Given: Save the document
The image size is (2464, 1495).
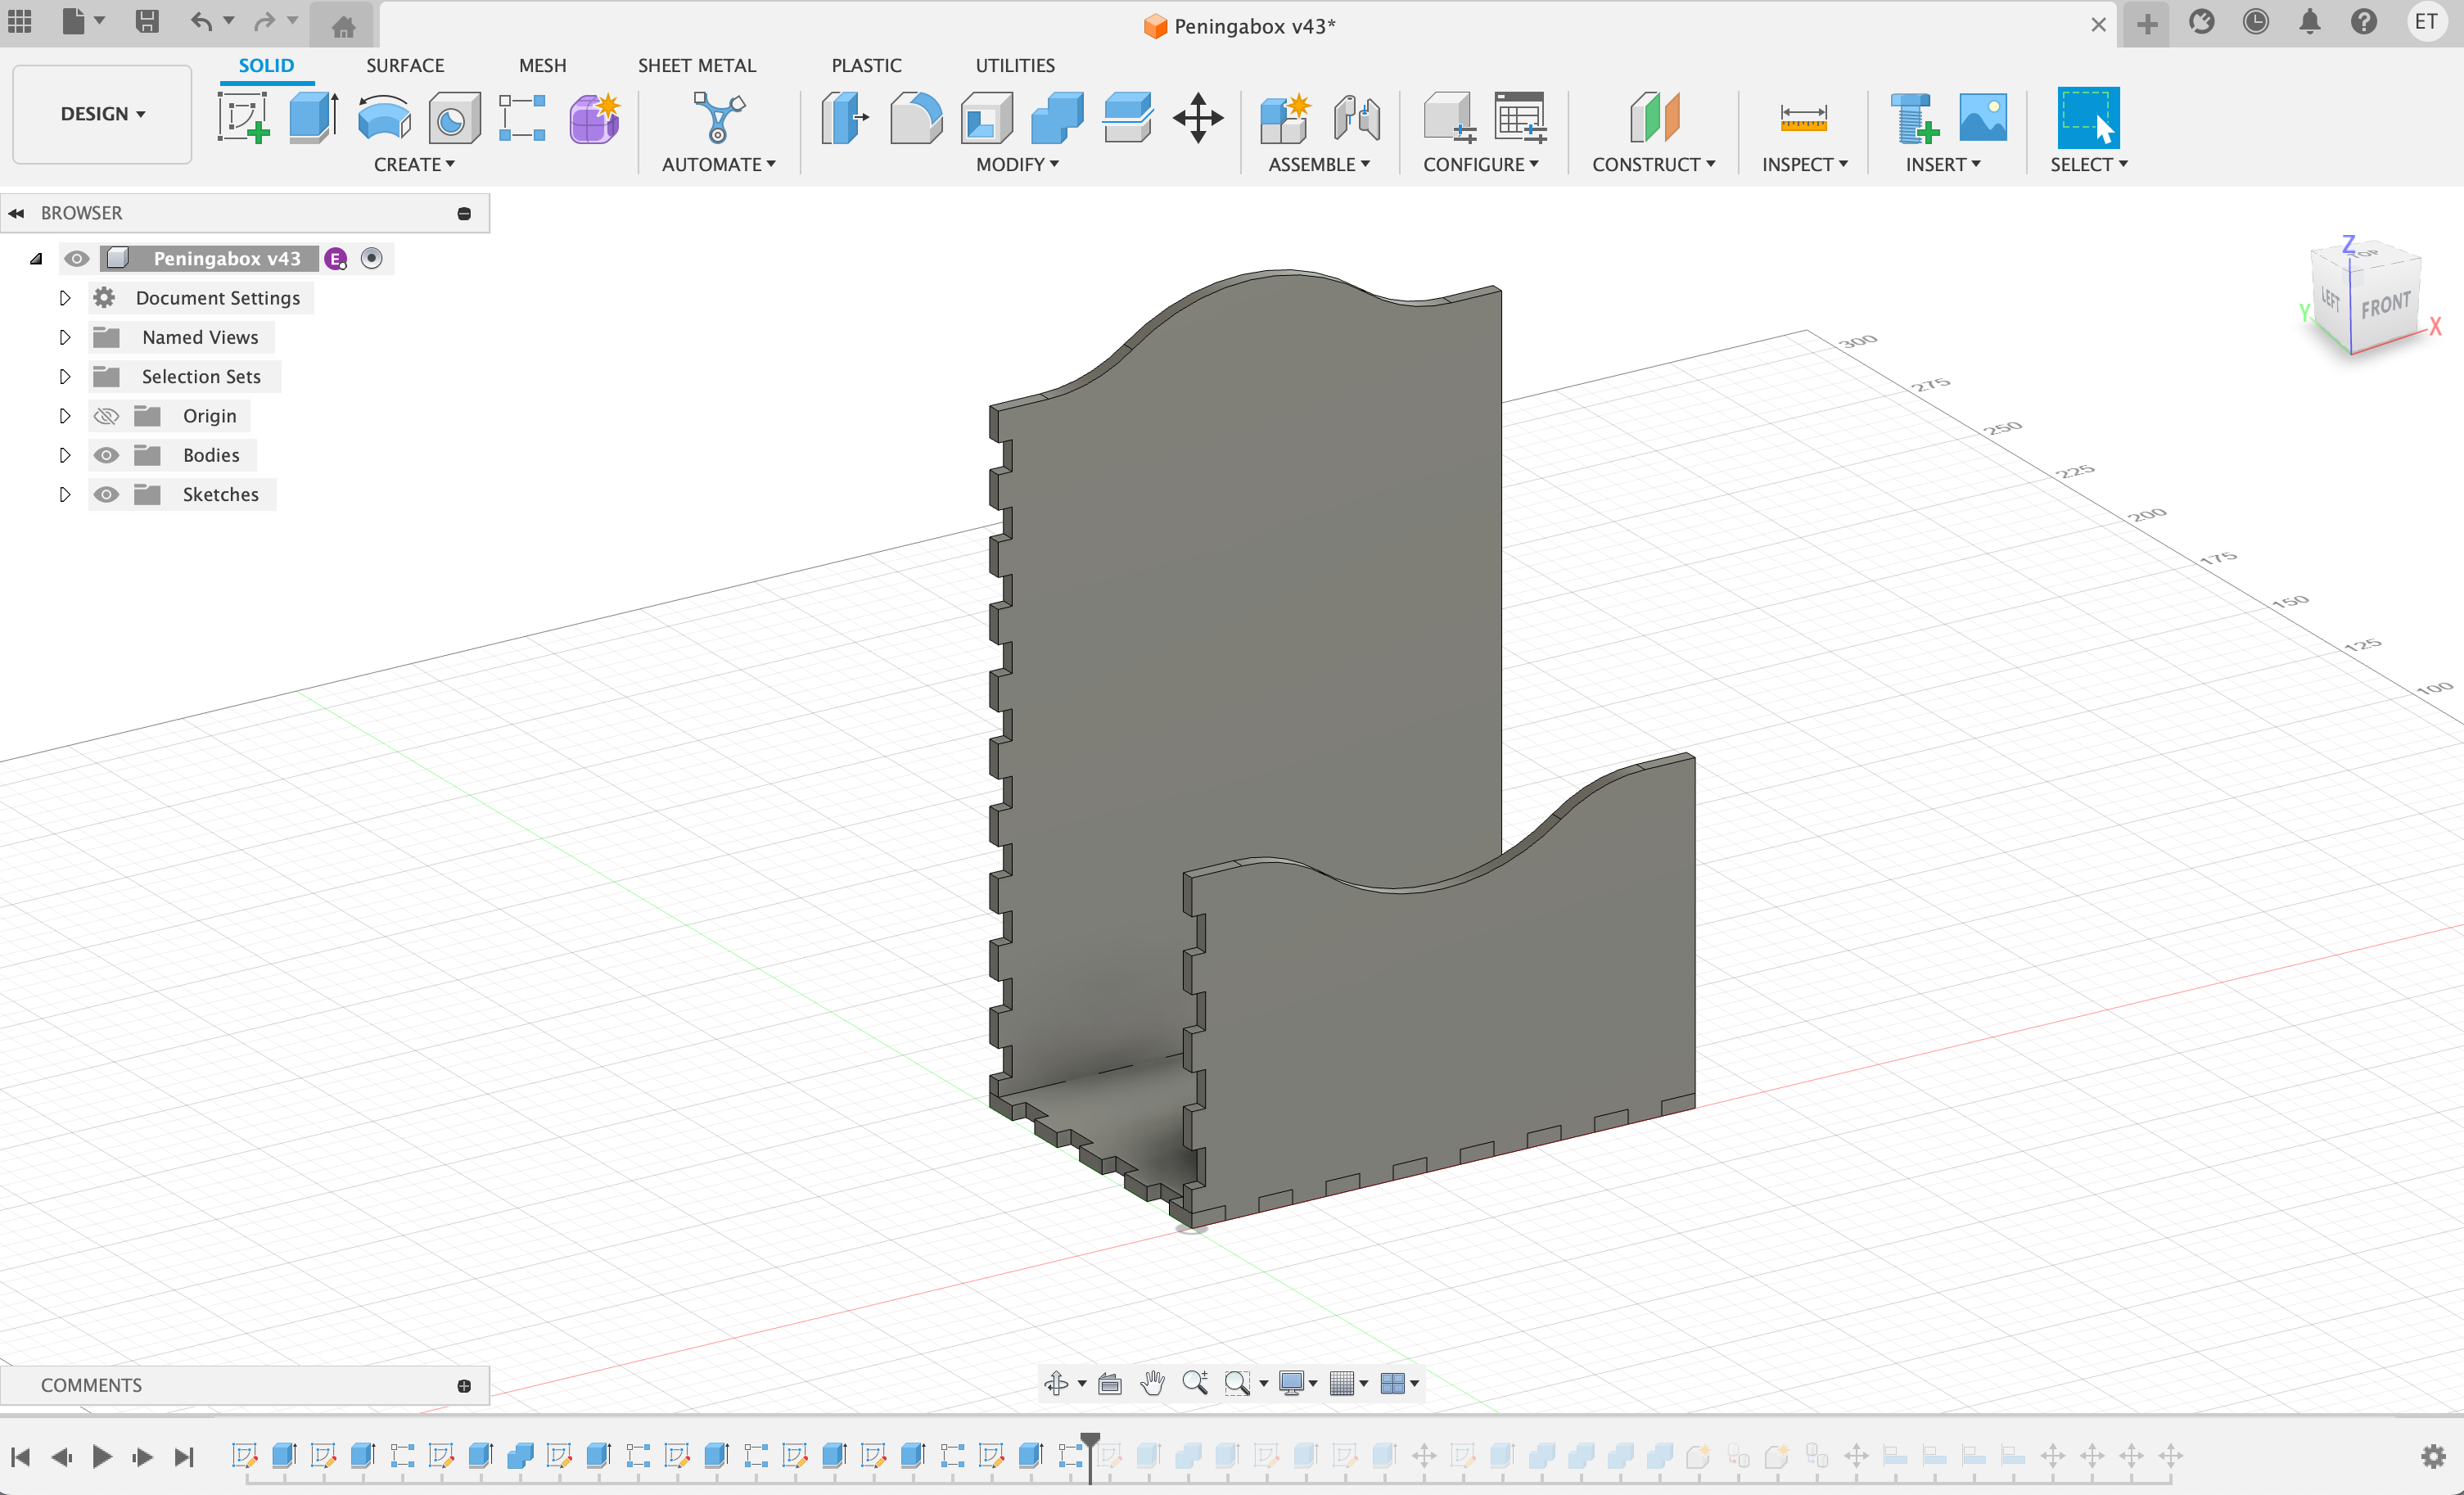Looking at the screenshot, I should coord(147,22).
